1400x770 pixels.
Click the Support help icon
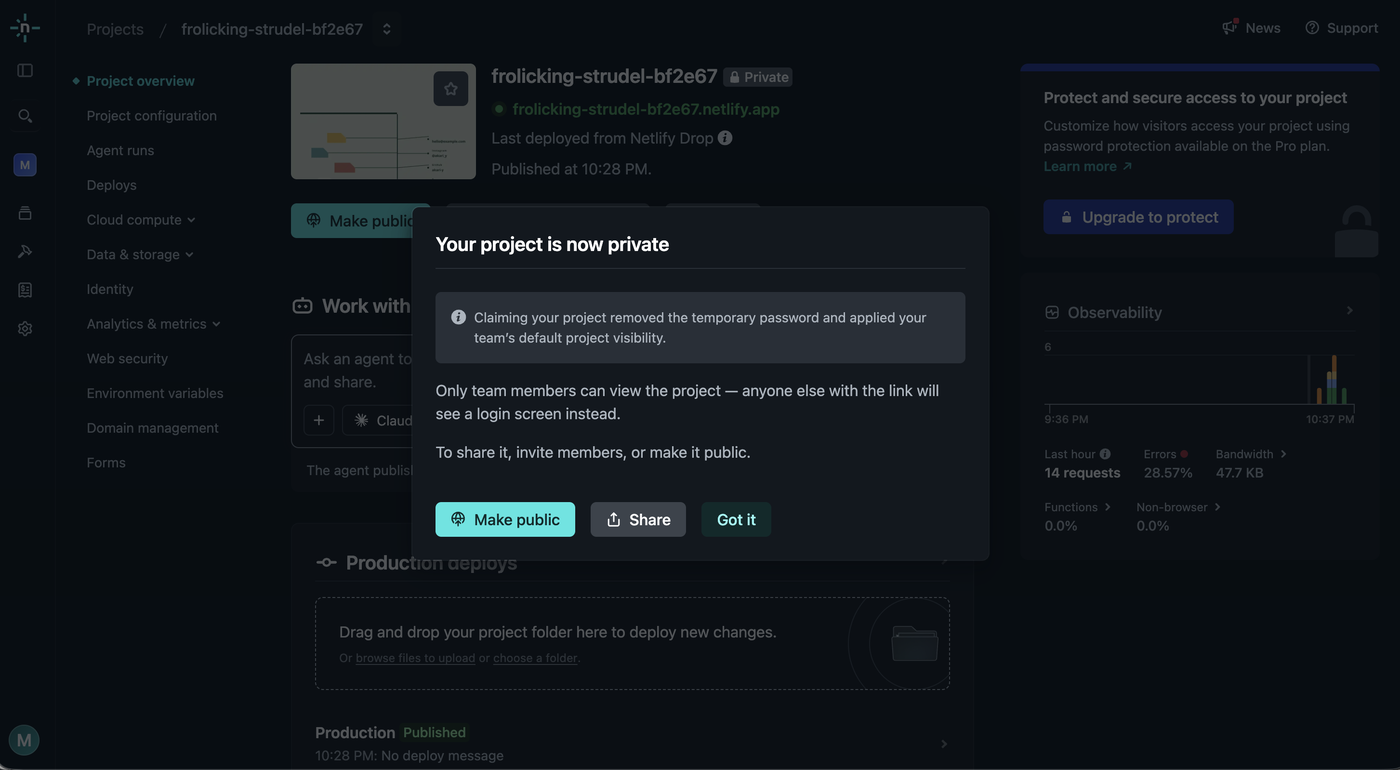click(x=1312, y=28)
